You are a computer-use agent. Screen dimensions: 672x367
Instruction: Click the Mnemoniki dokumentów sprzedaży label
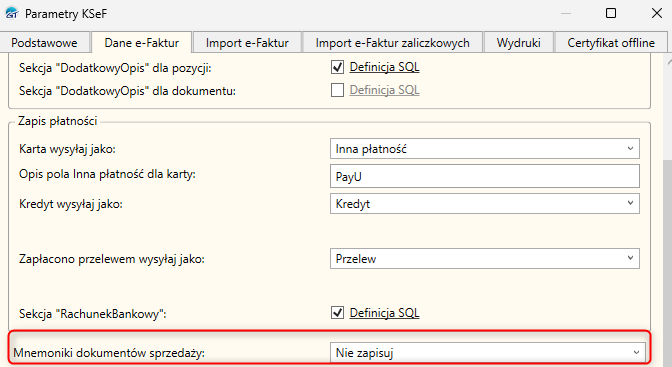tap(109, 353)
